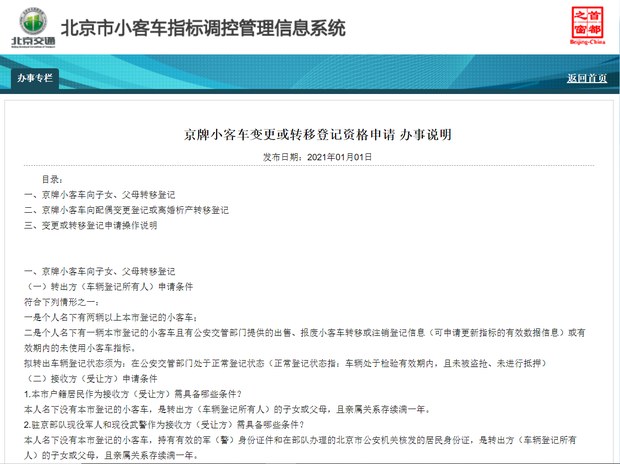This screenshot has width=620, height=464.
Task: Click question 1.本市户籍居民作为接收方需具备哪些条件
Action: point(133,394)
